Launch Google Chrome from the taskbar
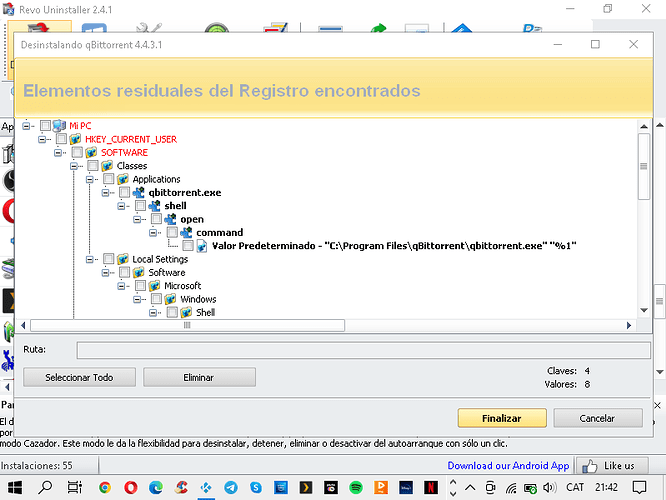 [105, 487]
